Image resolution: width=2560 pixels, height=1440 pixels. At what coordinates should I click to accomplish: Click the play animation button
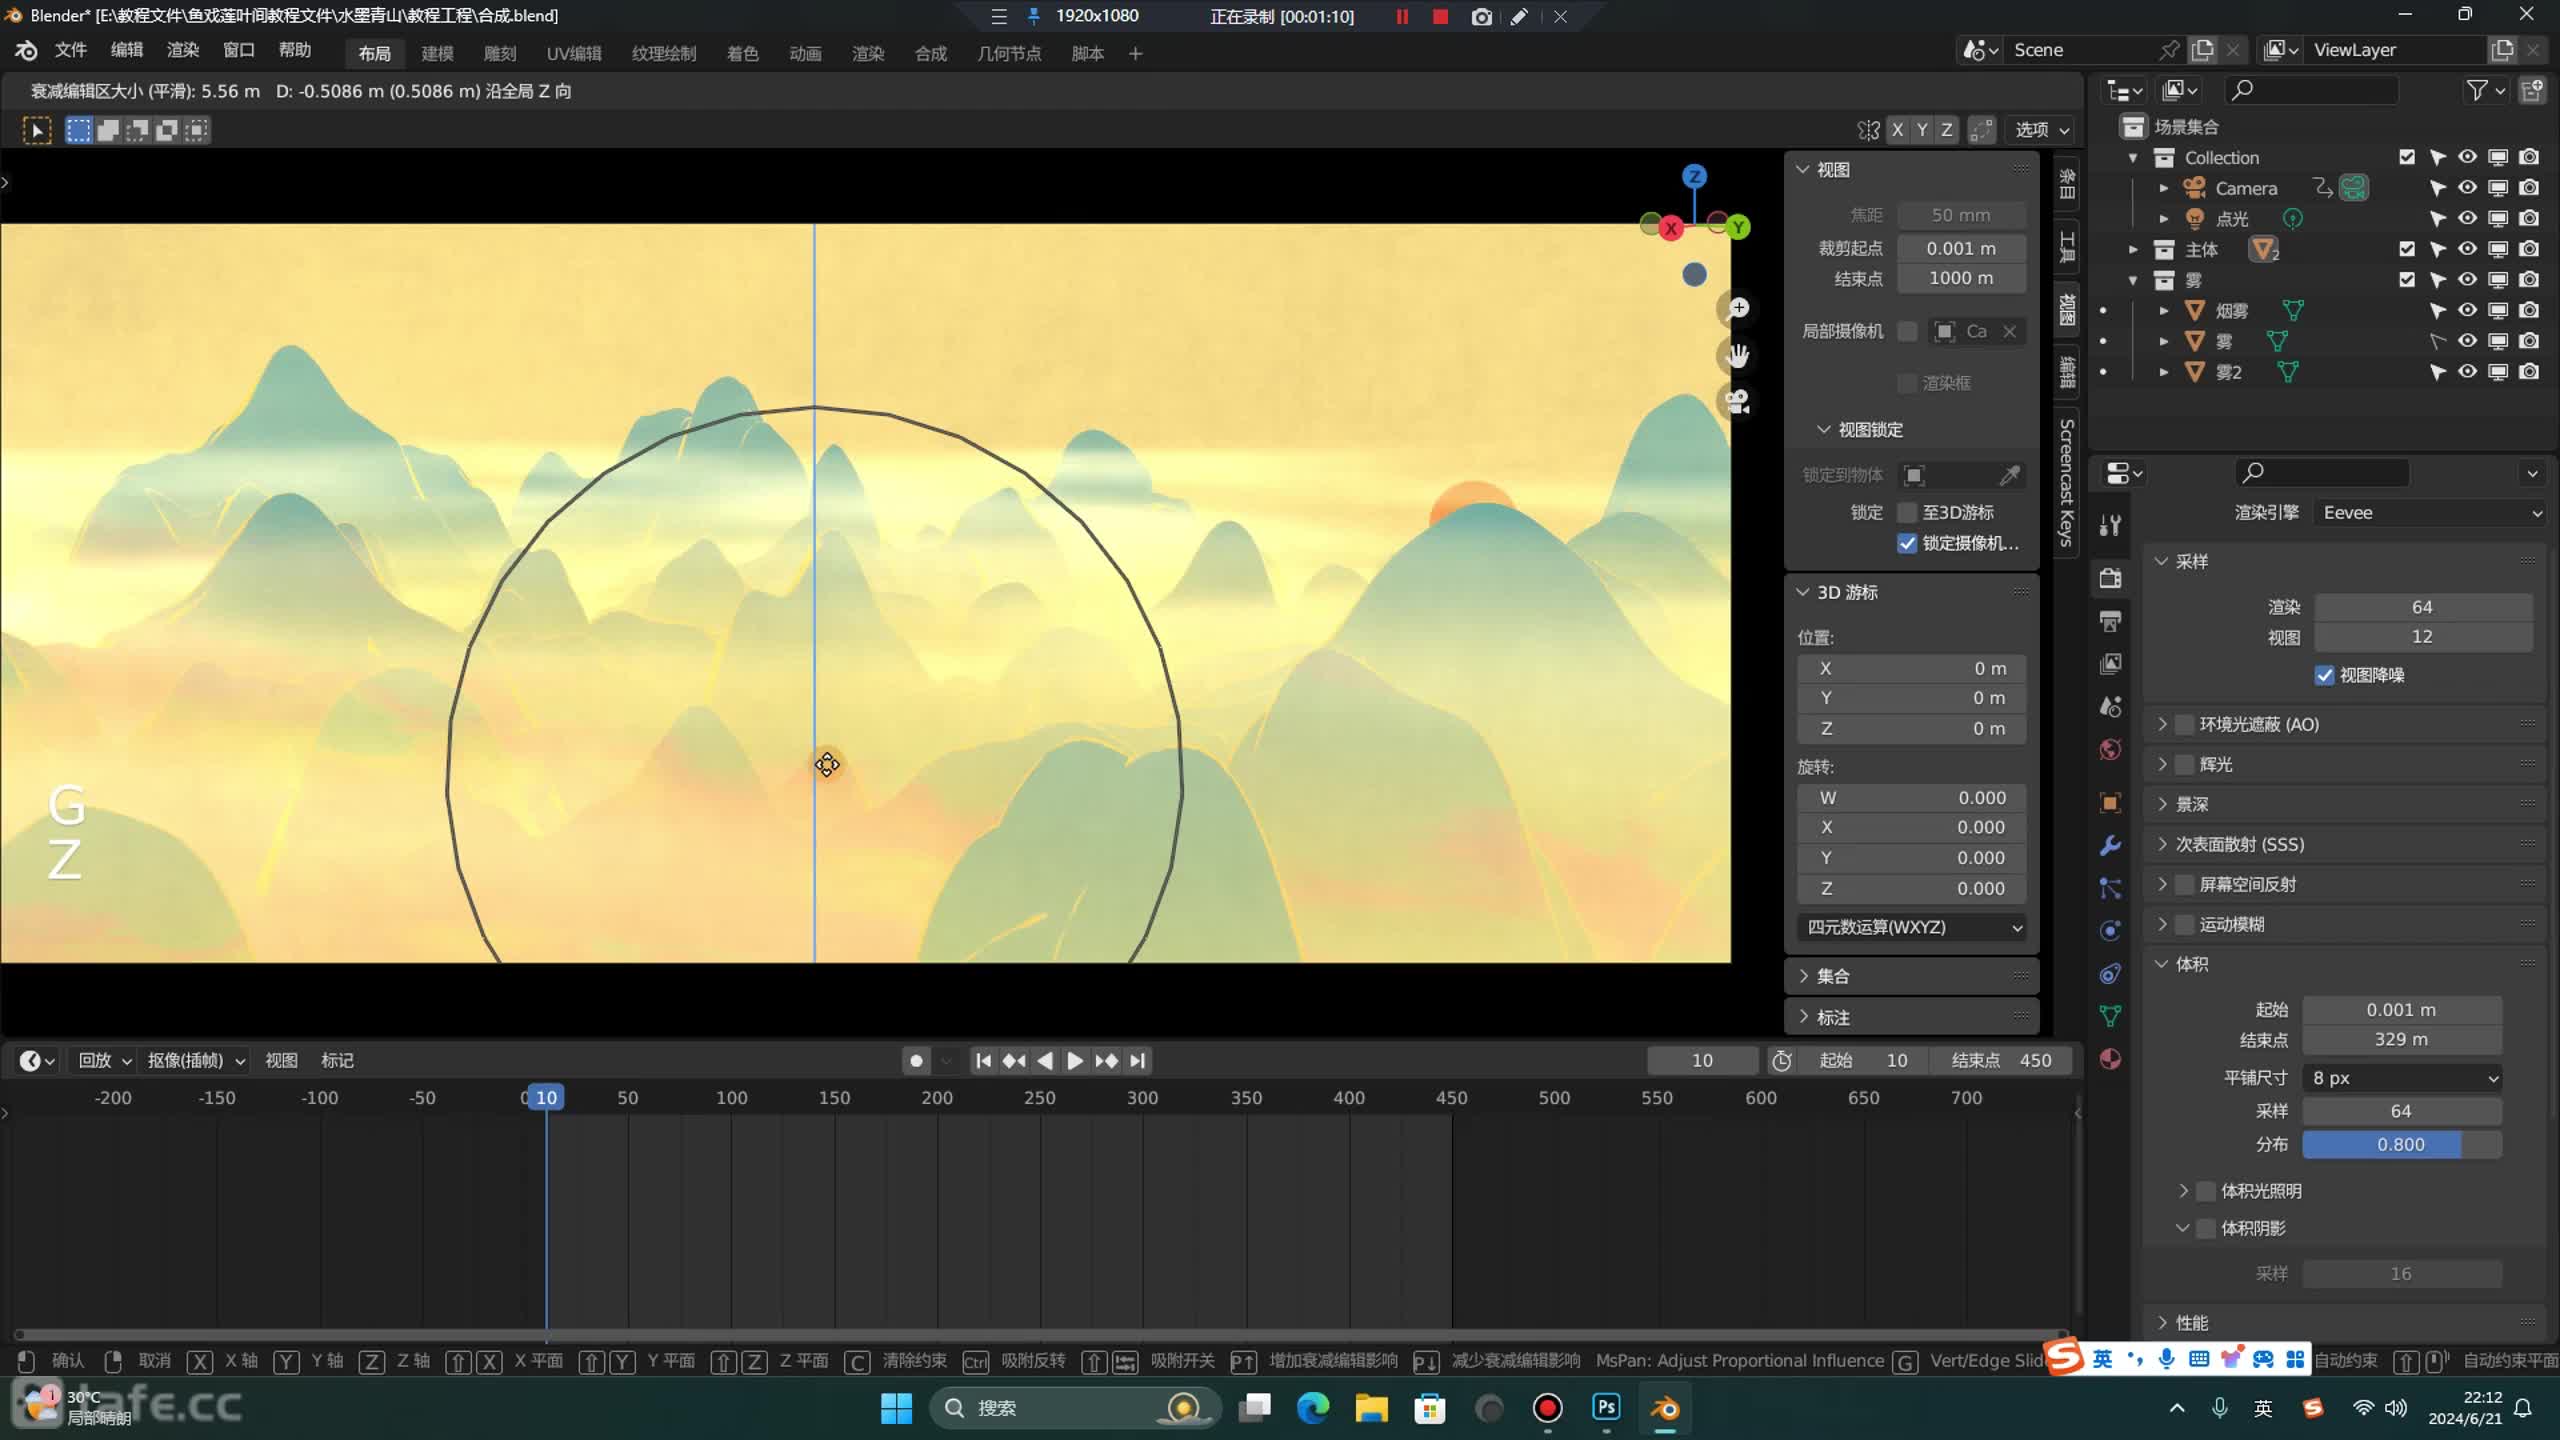[x=1075, y=1060]
